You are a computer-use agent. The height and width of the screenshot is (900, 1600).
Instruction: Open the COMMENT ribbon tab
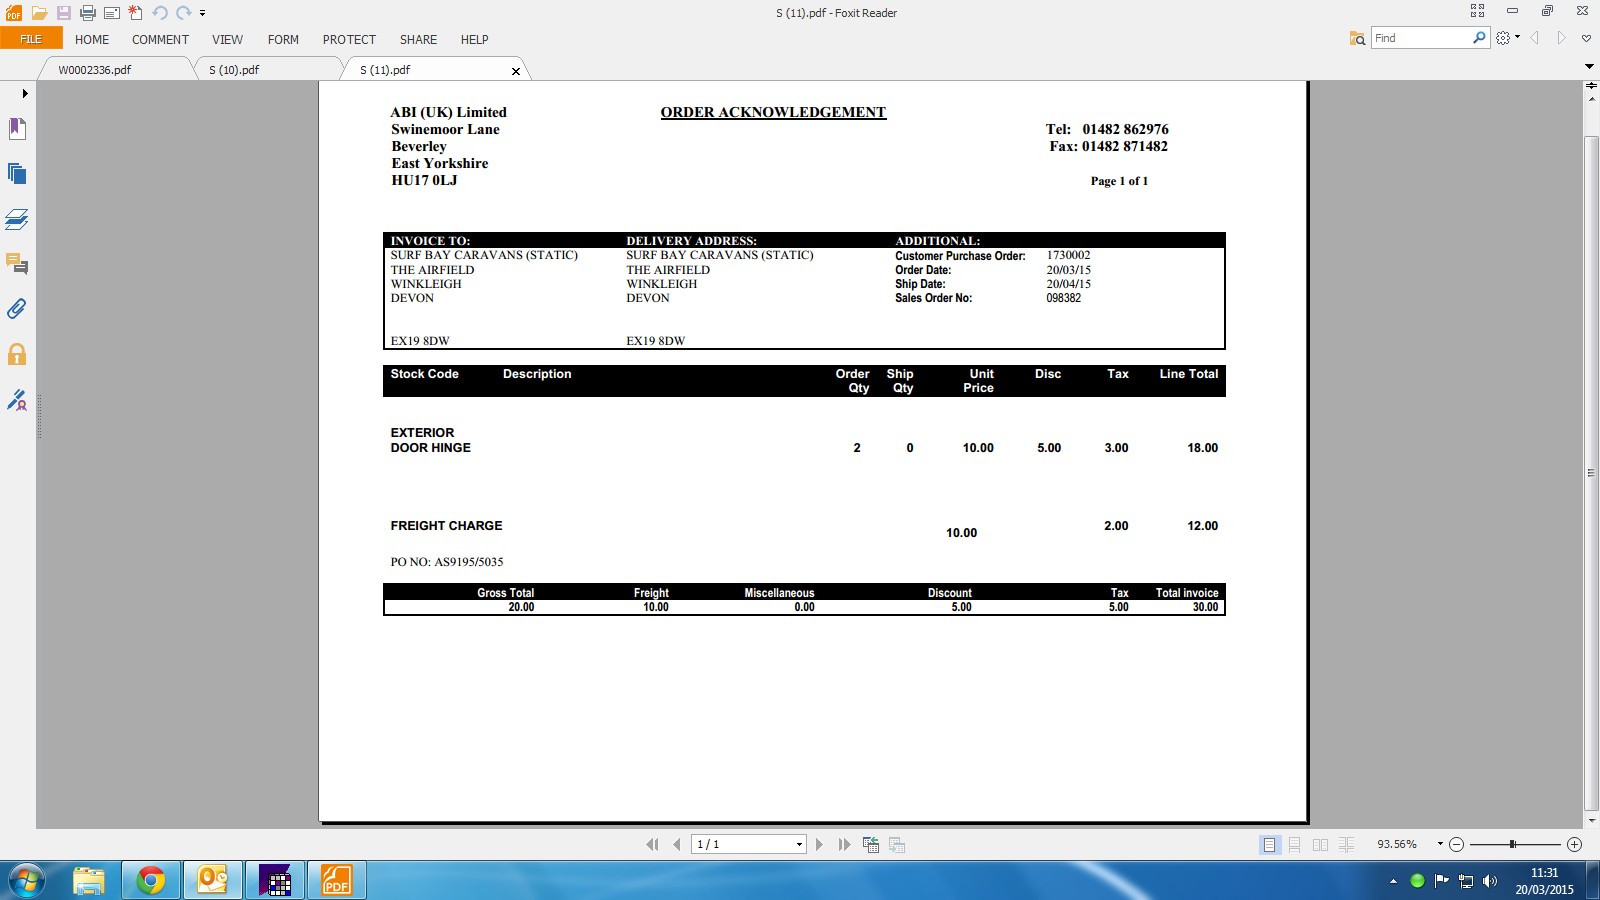click(x=160, y=40)
